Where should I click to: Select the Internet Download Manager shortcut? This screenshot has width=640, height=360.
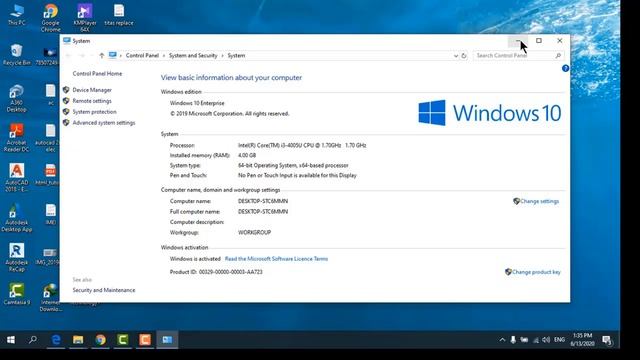tap(51, 298)
